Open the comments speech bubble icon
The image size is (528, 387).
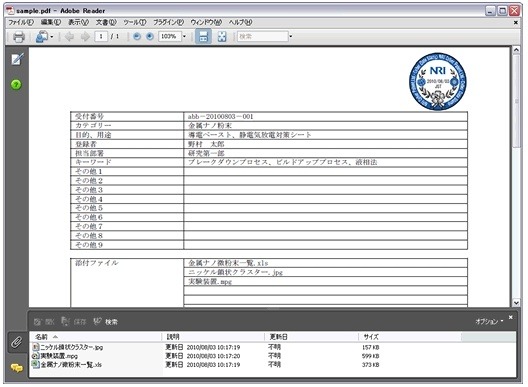16,368
